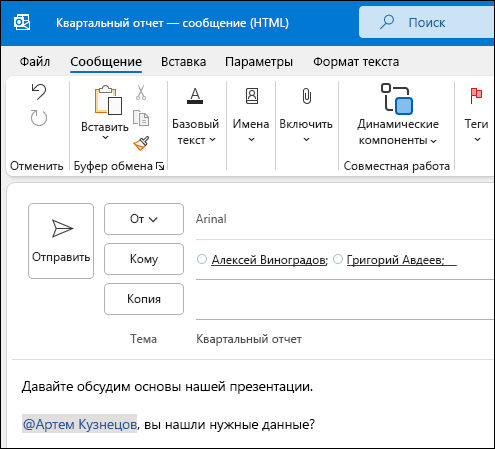Viewport: 495px width, 449px height.
Task: Open the Теги dropdown chevron
Action: pyautogui.click(x=477, y=140)
